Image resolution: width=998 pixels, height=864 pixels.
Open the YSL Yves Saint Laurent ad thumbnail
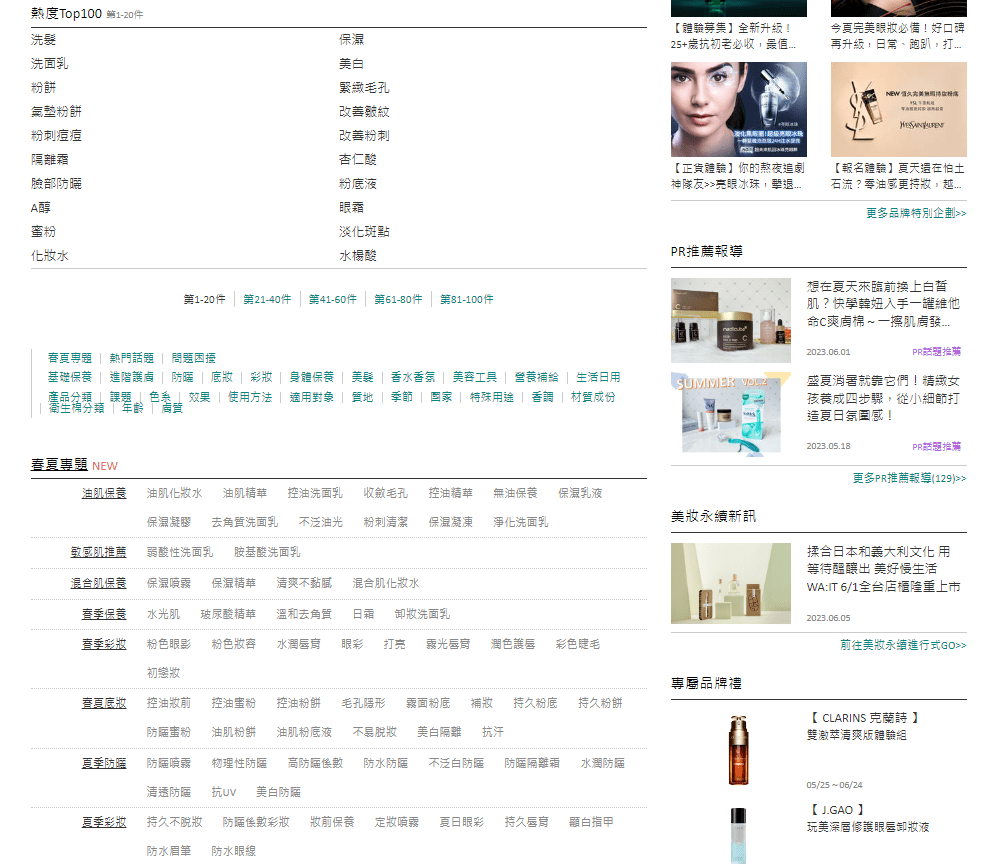click(898, 109)
